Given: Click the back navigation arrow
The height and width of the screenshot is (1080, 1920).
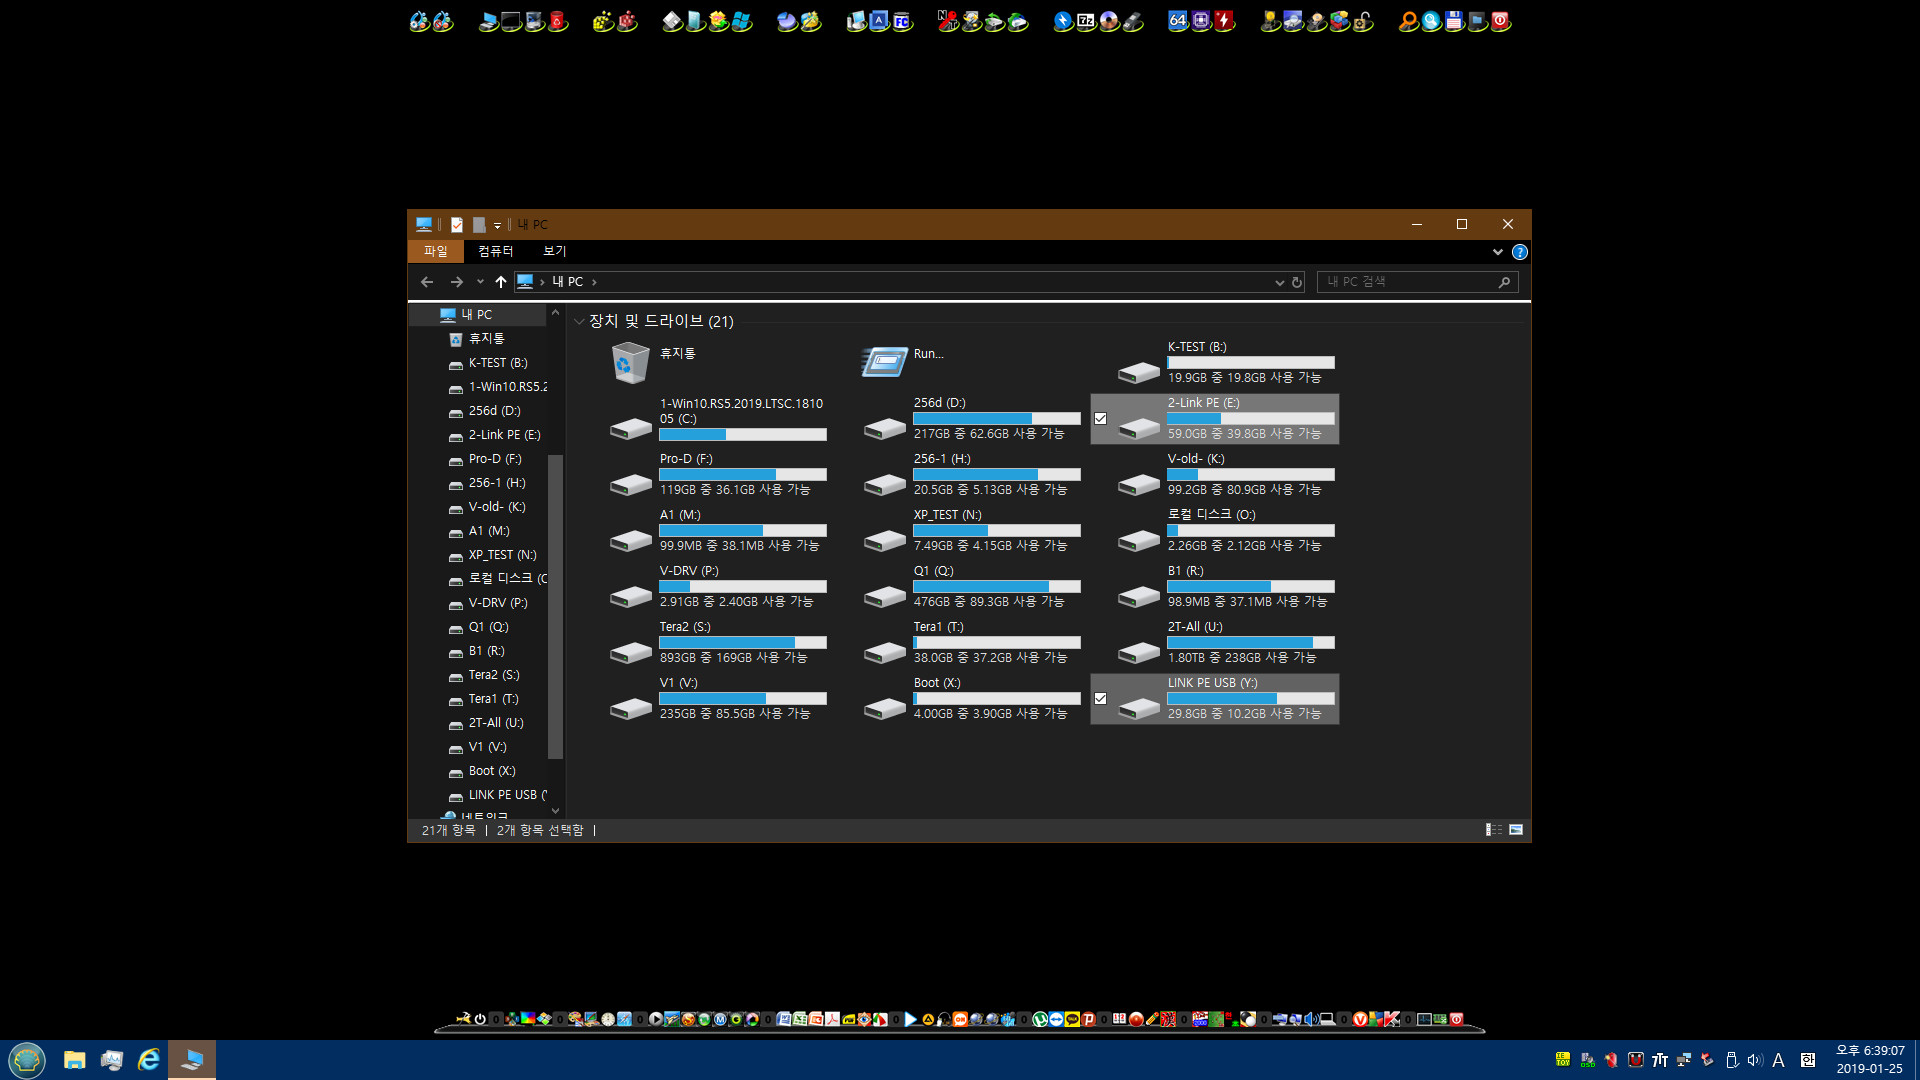Looking at the screenshot, I should 426,281.
